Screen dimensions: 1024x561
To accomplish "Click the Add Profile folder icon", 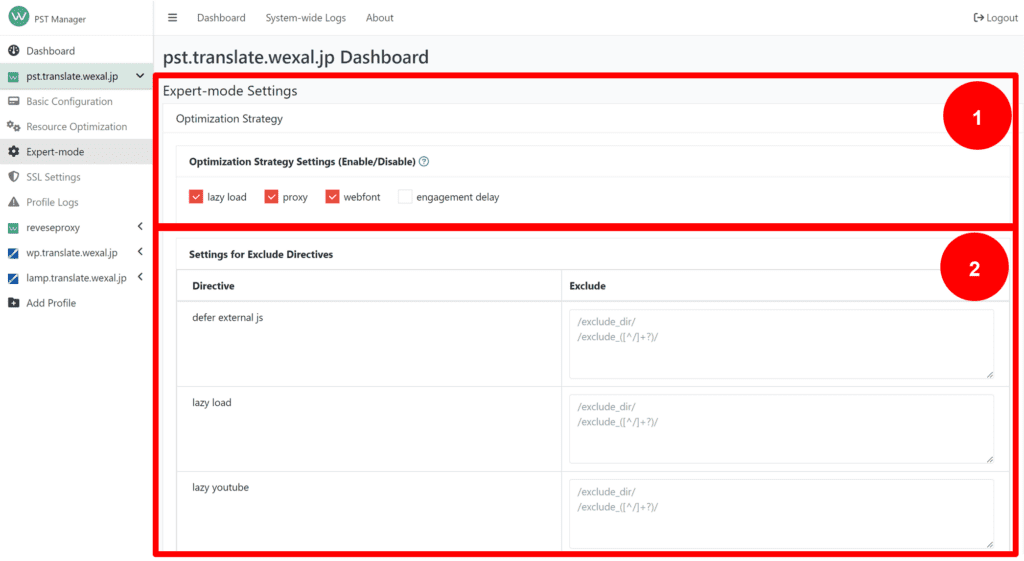I will coord(13,303).
